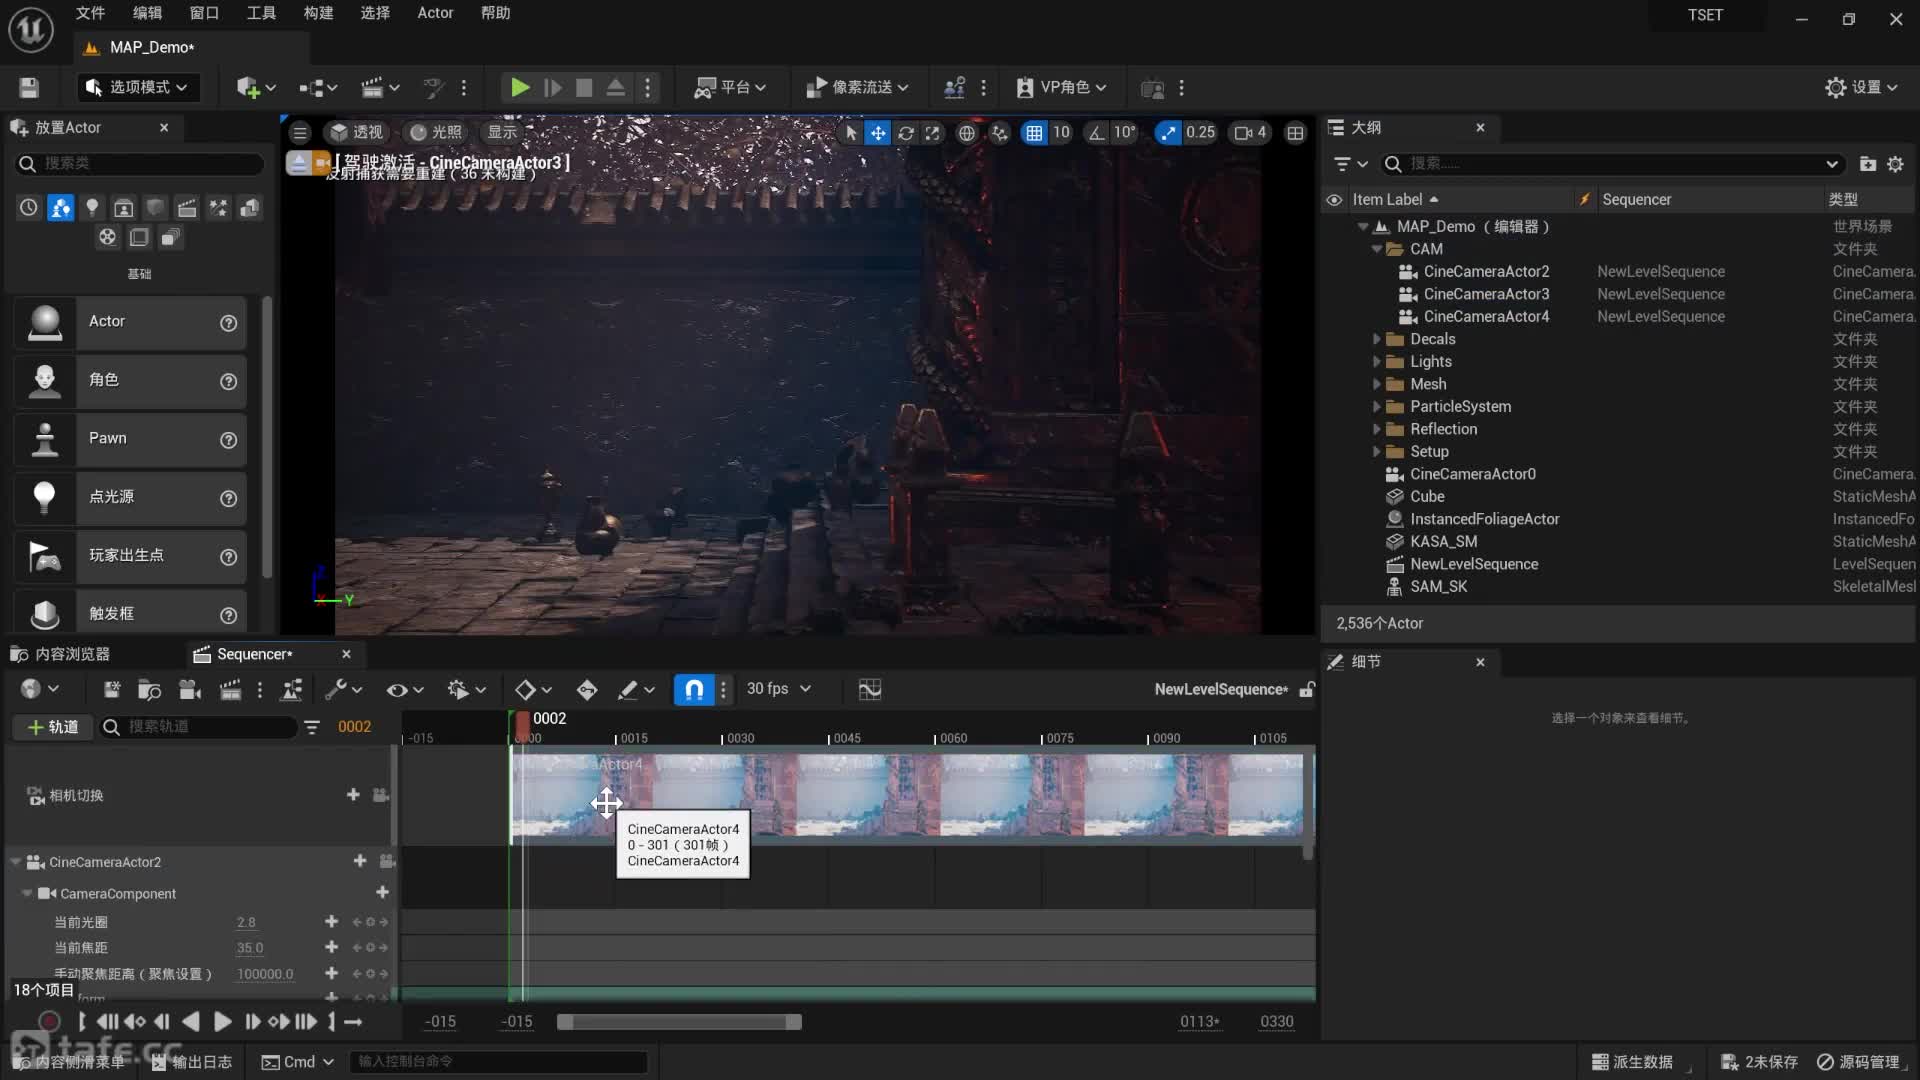Click the playhead marker at frame 0002
The image size is (1920, 1080).
[523, 726]
